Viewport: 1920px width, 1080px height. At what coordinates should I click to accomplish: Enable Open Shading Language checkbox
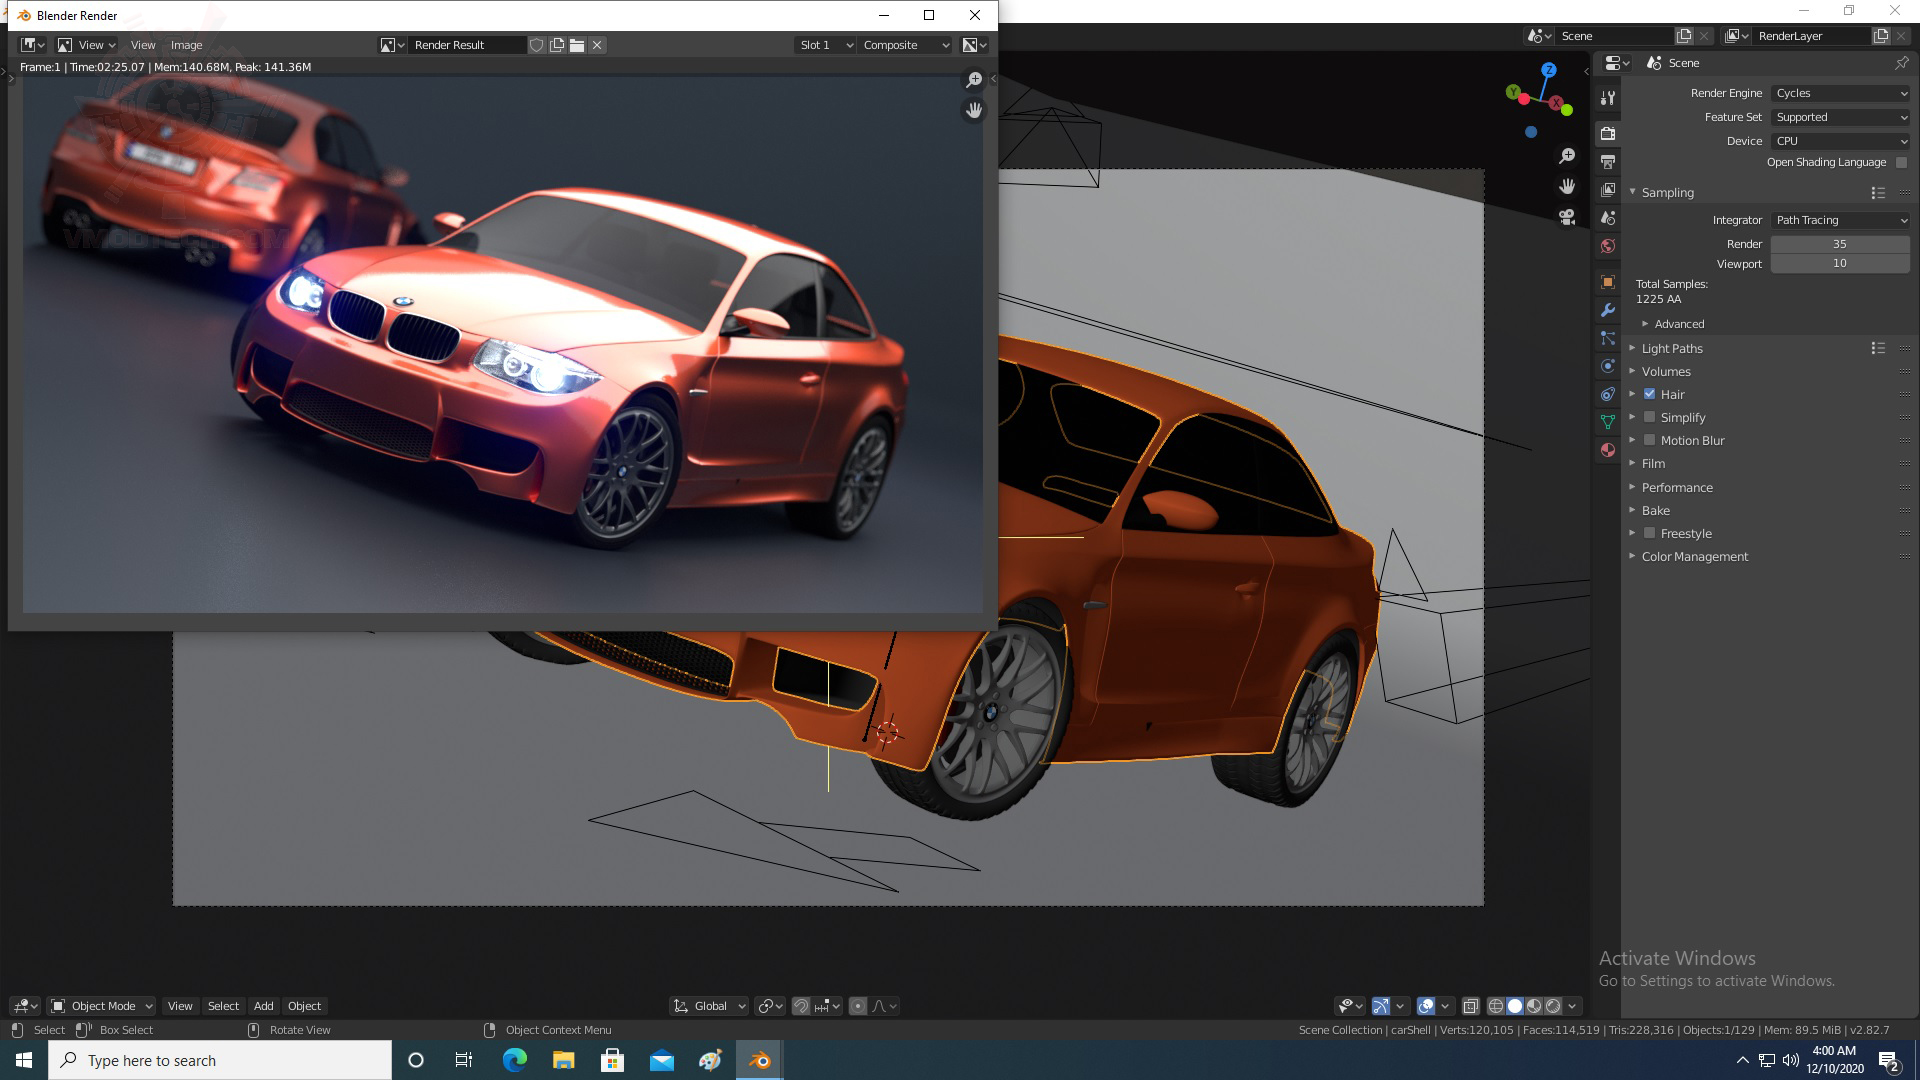click(1901, 162)
